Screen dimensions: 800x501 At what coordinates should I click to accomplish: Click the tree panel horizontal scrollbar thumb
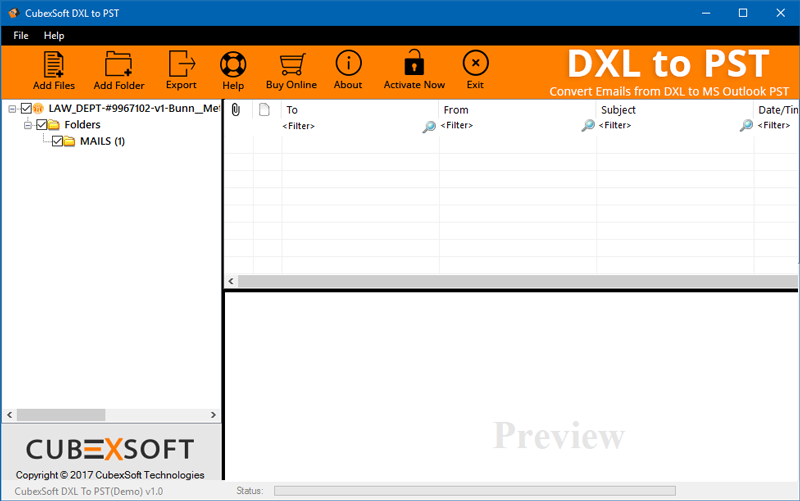click(x=61, y=415)
